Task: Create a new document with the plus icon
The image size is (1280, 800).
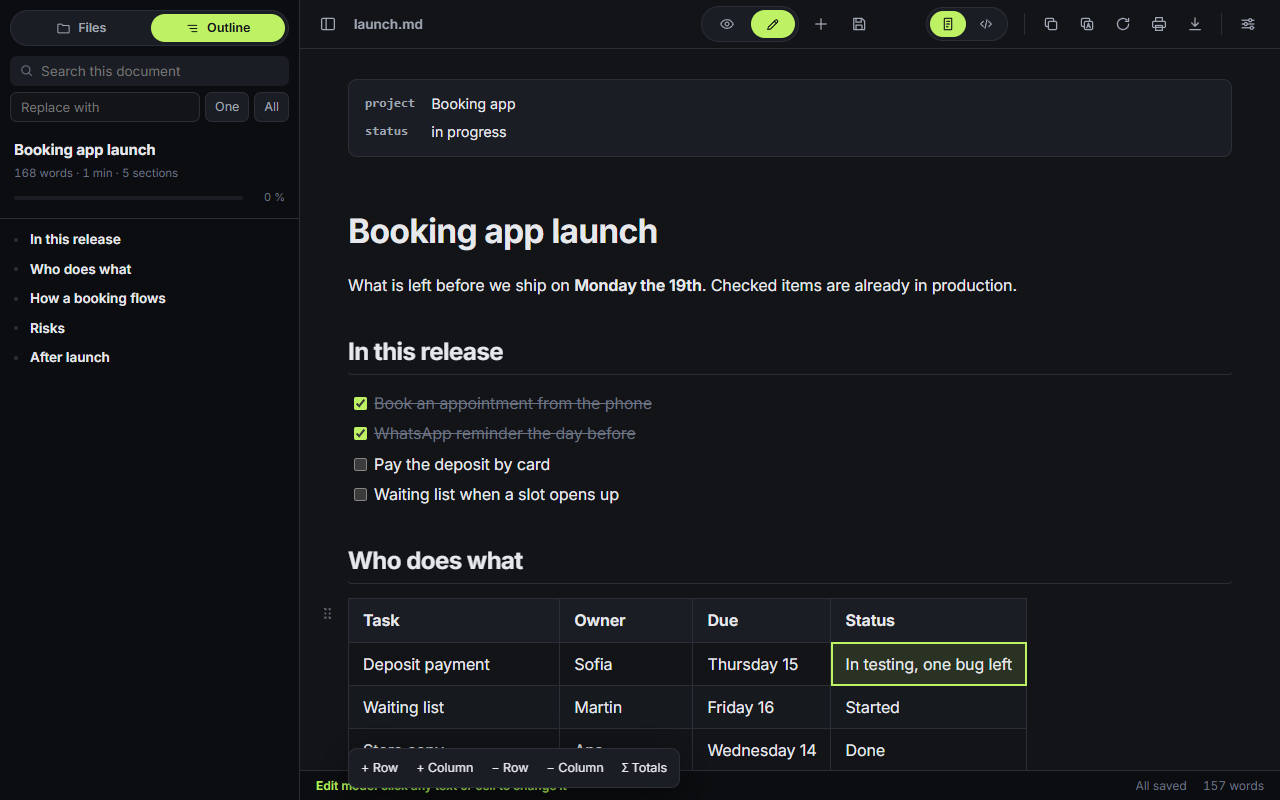Action: pos(821,24)
